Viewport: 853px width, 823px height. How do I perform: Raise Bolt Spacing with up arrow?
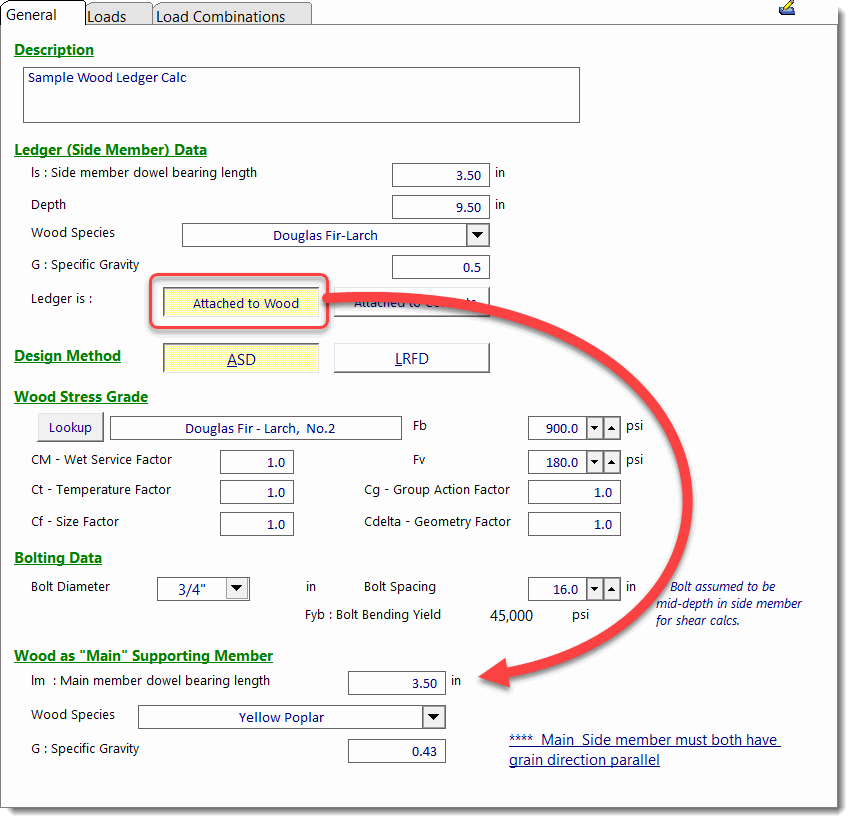[x=611, y=590]
